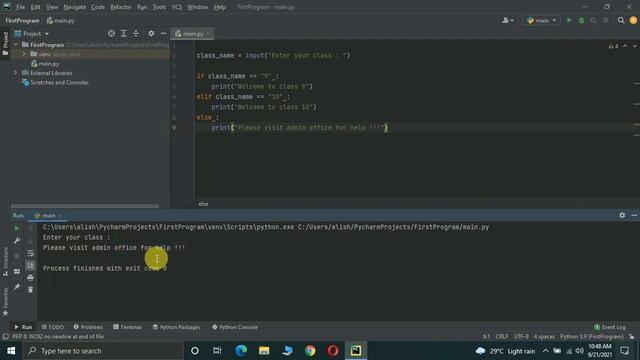This screenshot has width=640, height=360.
Task: Open run configuration wrench icon
Action: pyautogui.click(x=17, y=241)
